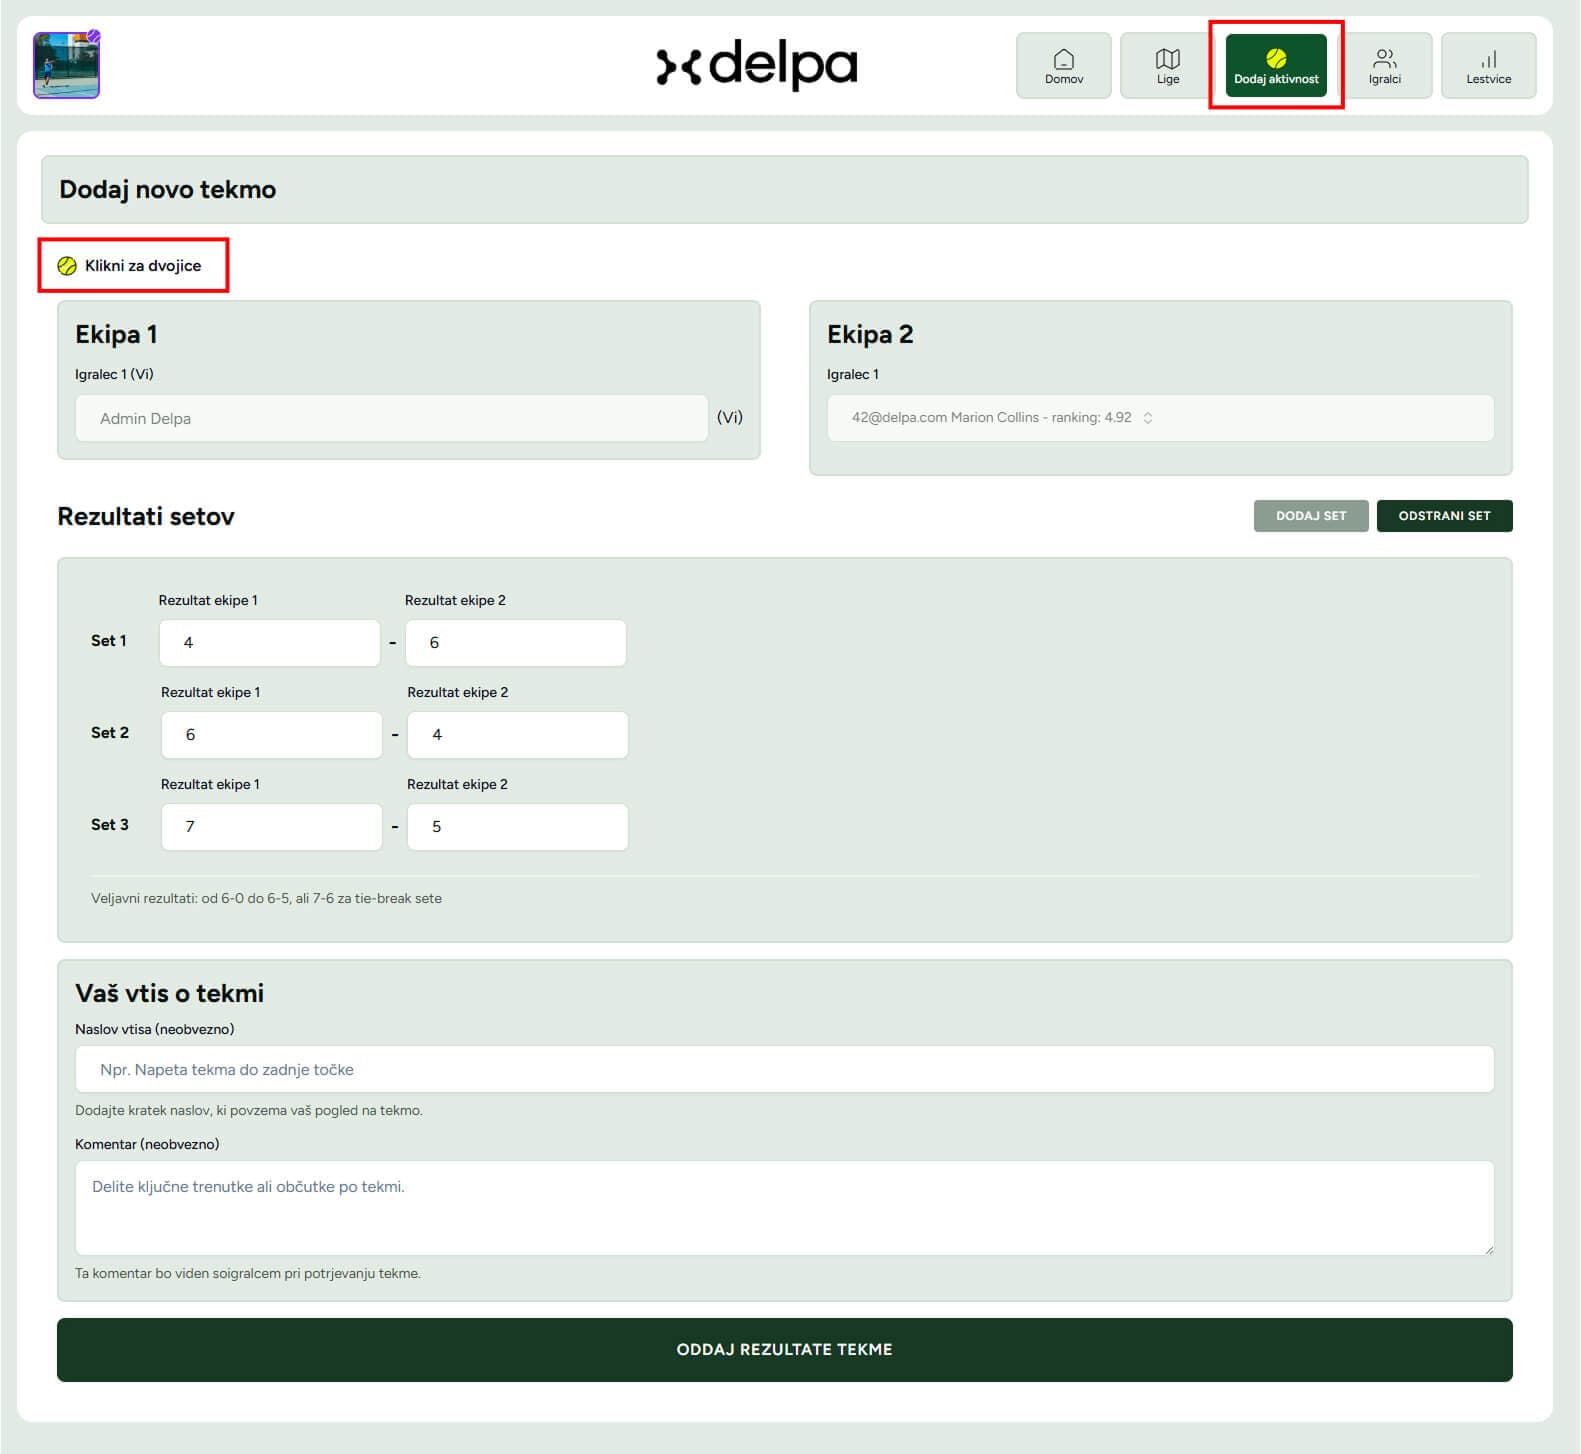Open the profile picture avatar
This screenshot has width=1581, height=1454.
(x=67, y=65)
